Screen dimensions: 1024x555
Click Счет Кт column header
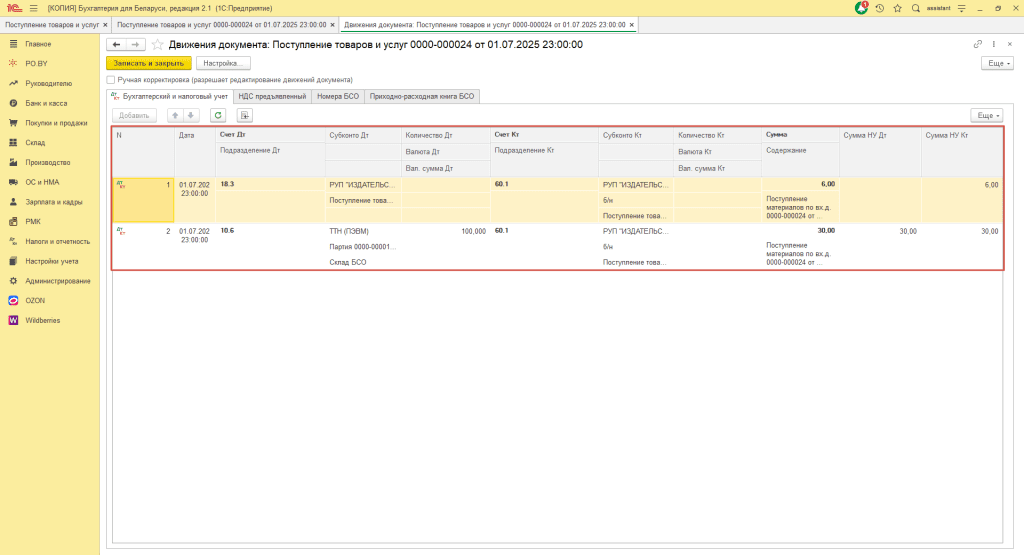(x=545, y=135)
